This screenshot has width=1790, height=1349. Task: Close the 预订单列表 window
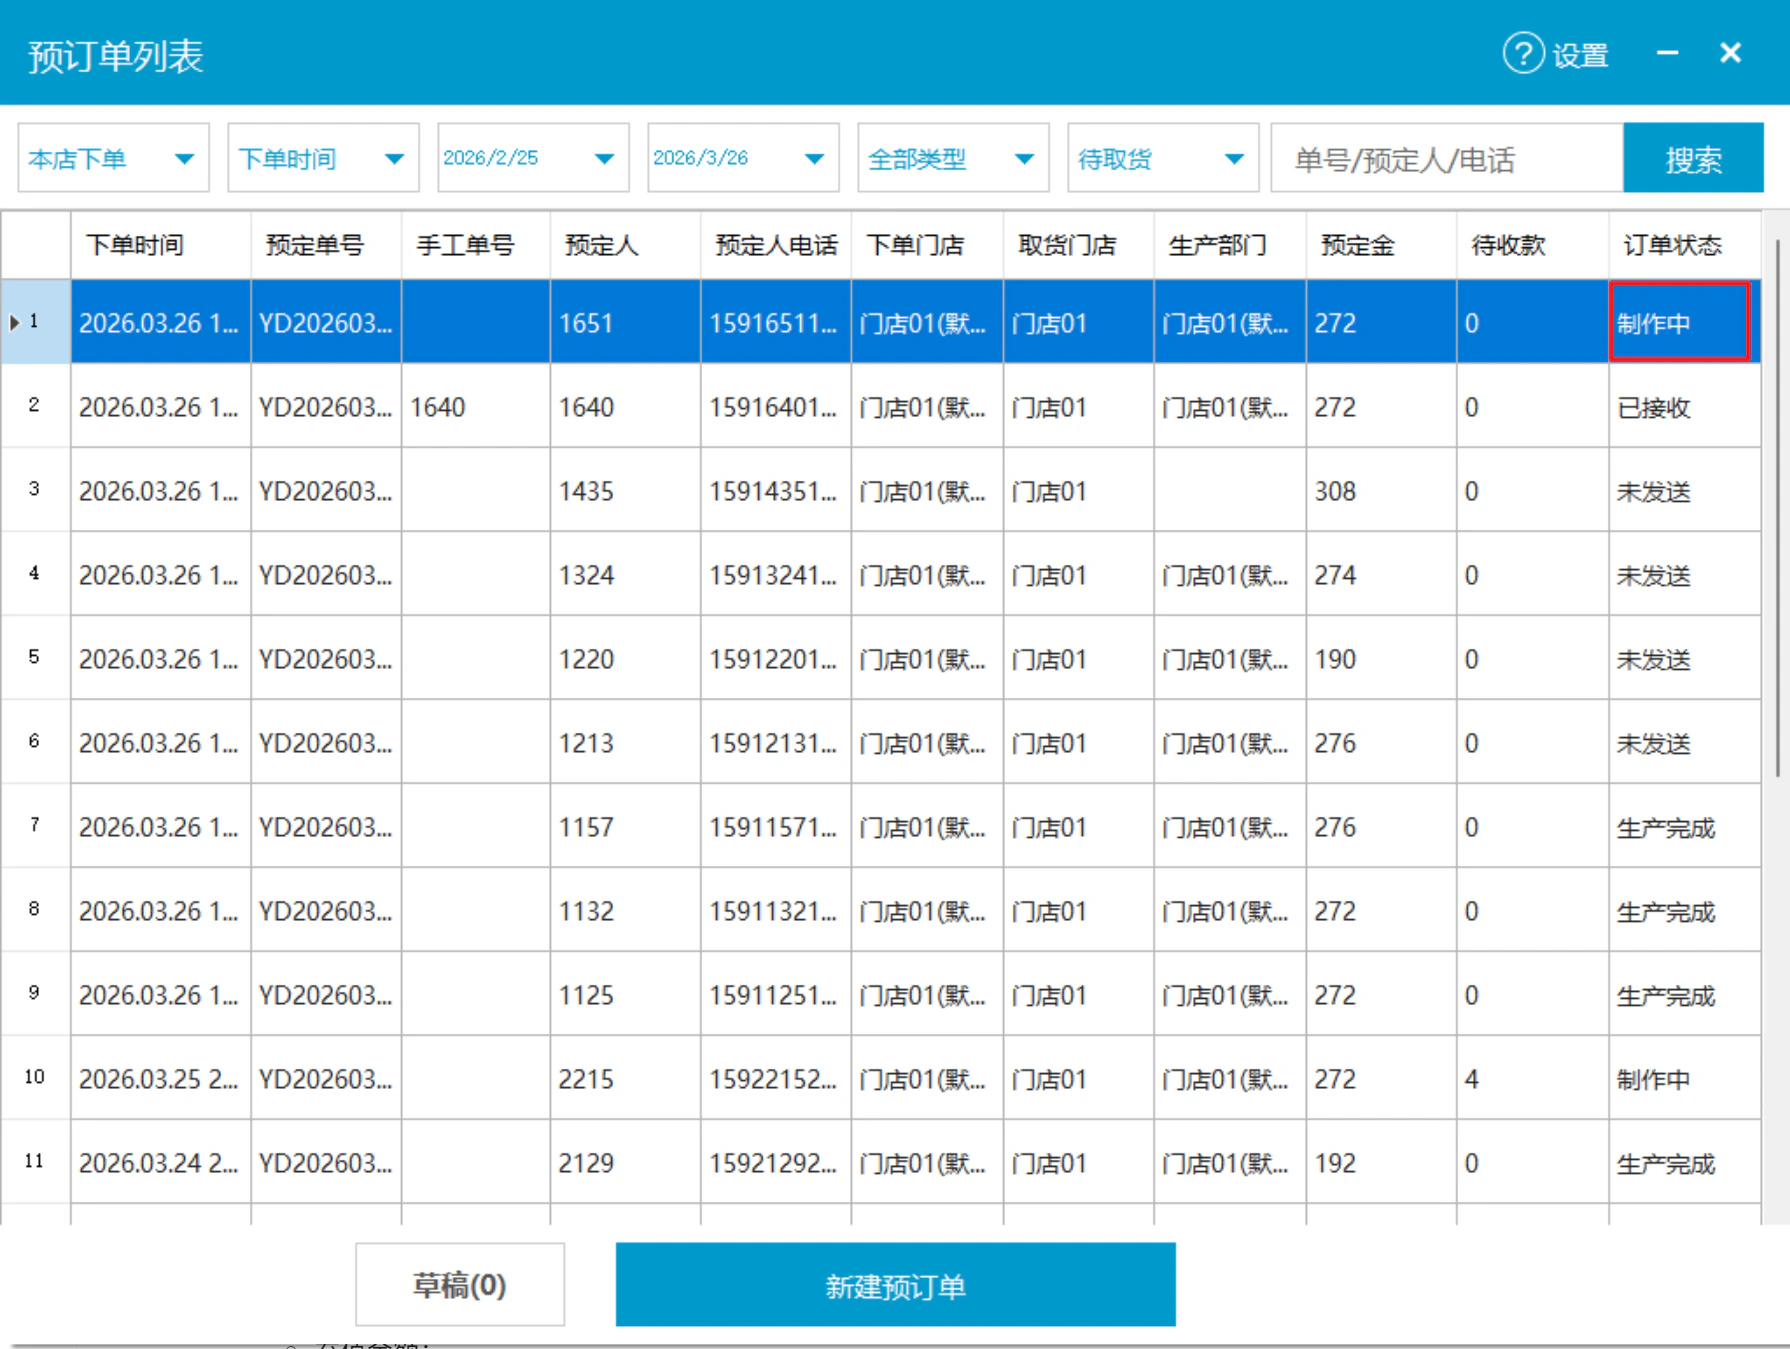(x=1730, y=53)
